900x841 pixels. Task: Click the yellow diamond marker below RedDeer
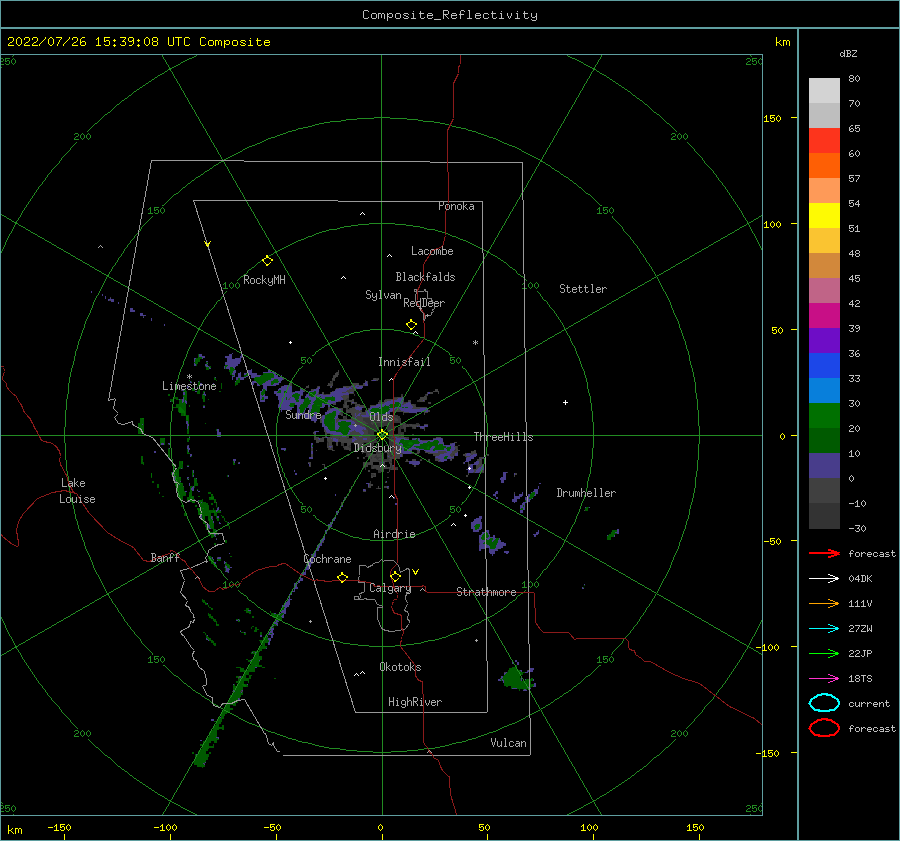click(412, 325)
